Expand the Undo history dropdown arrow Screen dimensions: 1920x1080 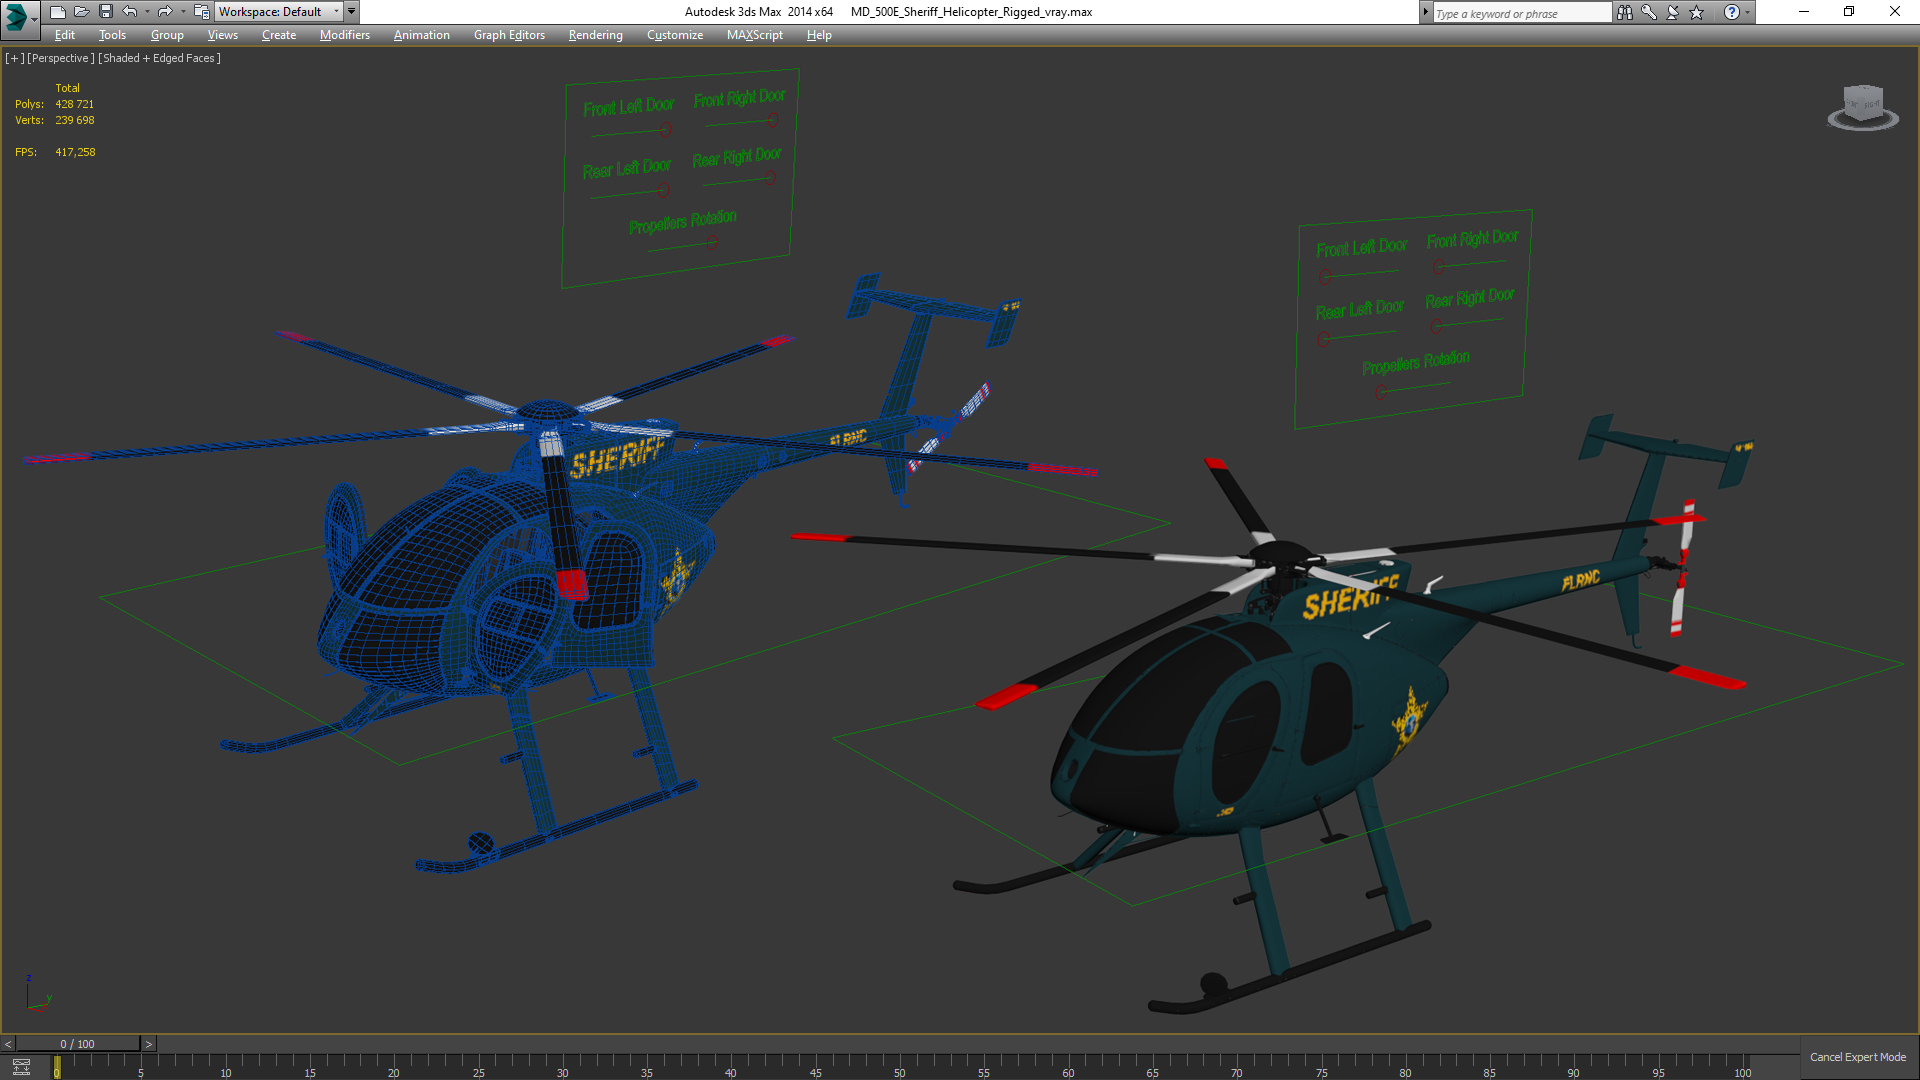[147, 12]
